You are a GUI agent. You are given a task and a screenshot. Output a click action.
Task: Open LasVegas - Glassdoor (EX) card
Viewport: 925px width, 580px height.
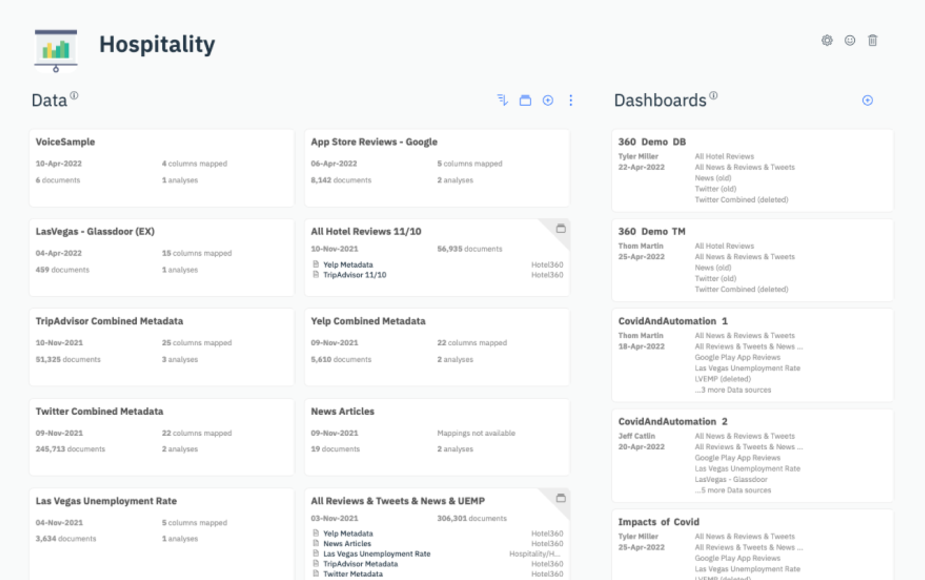pos(162,258)
